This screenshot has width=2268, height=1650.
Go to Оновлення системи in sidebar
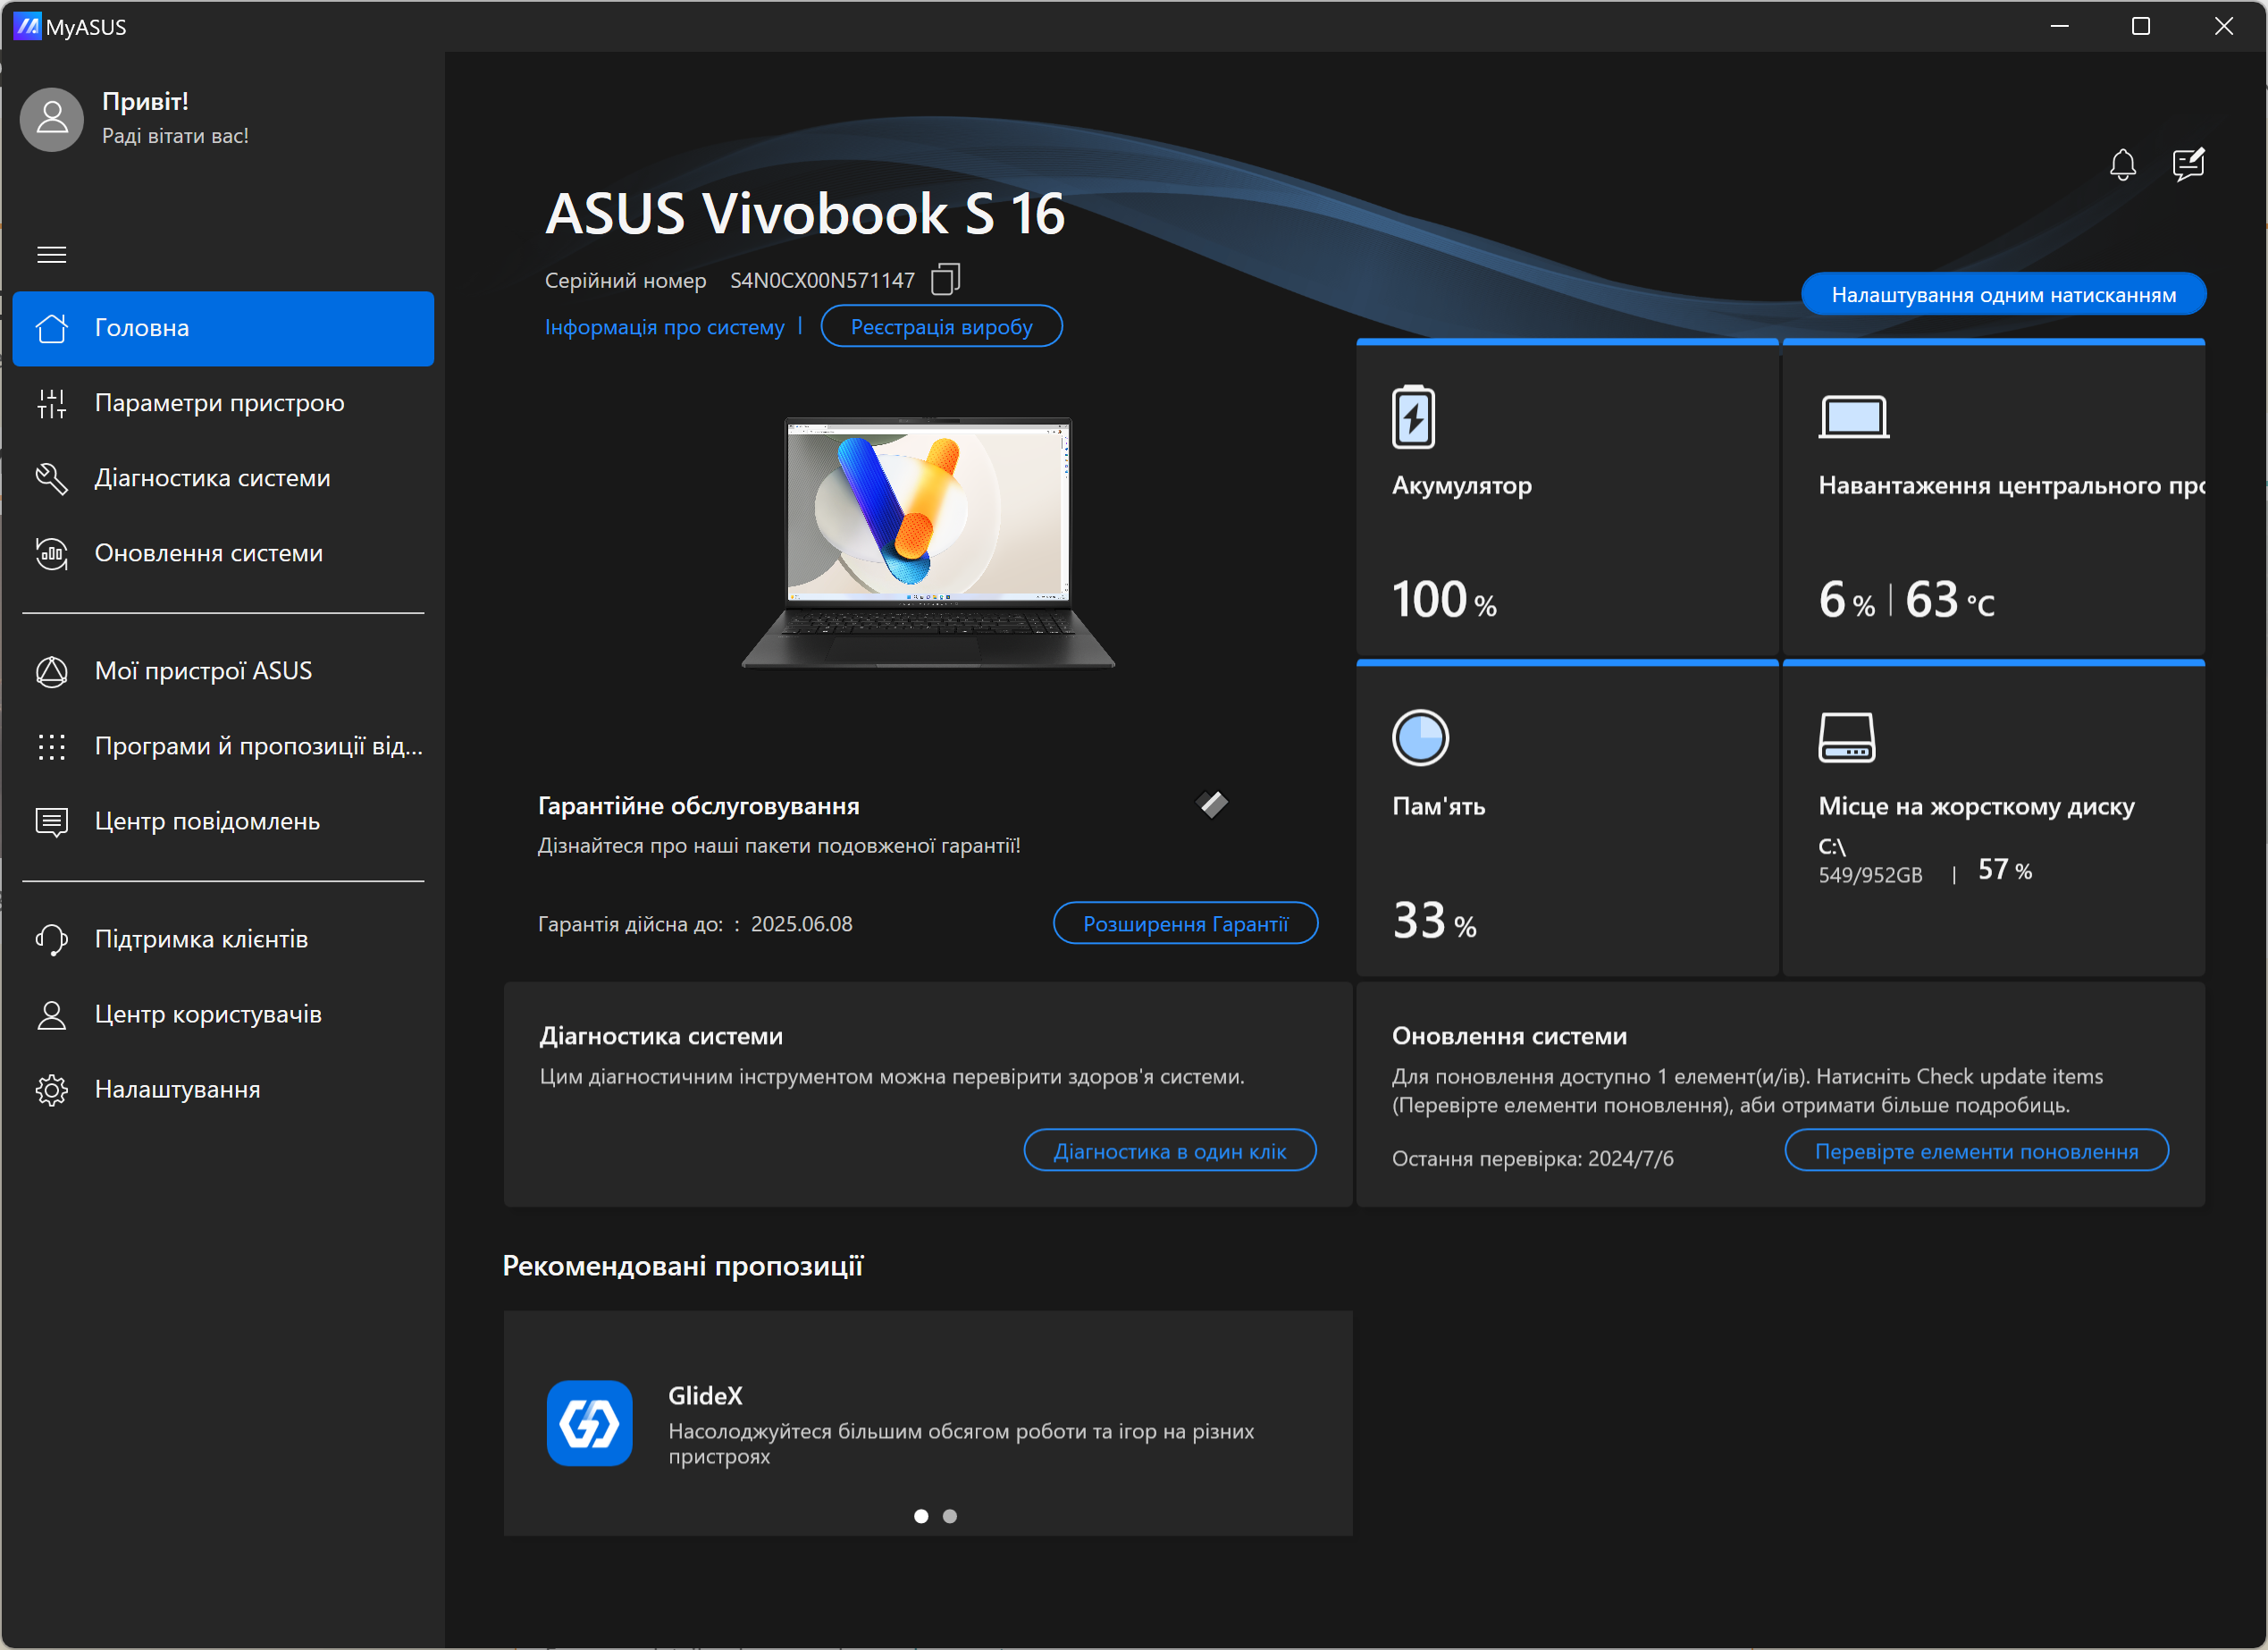223,553
